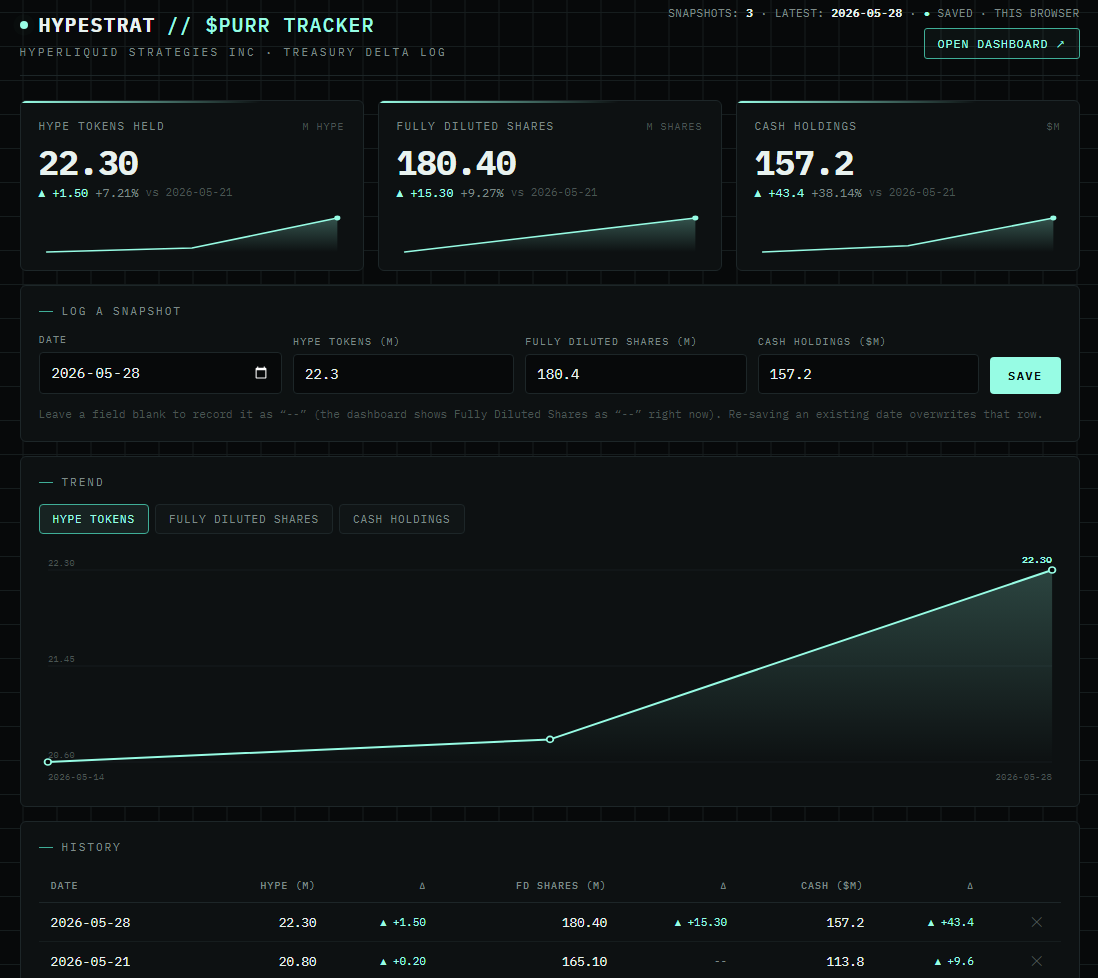Open the Cash Holdings sparkline card

(908, 186)
